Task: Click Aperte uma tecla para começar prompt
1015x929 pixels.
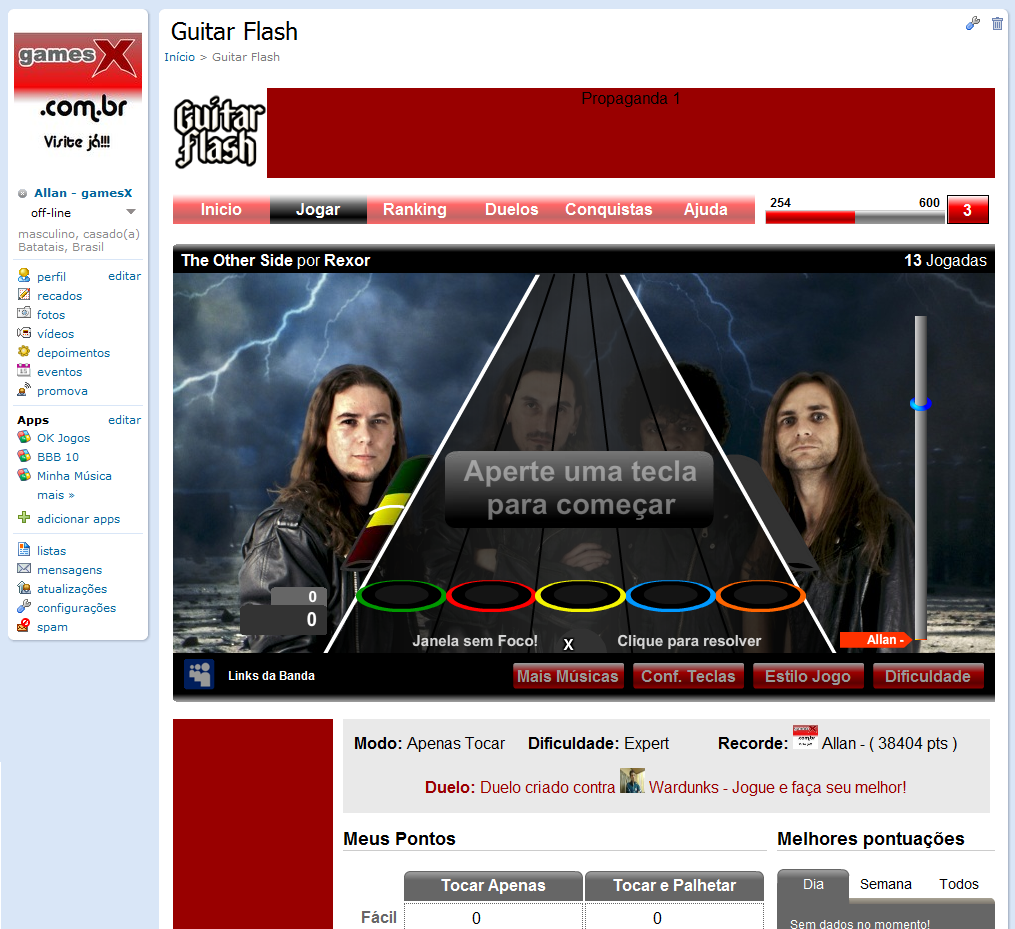Action: tap(579, 489)
